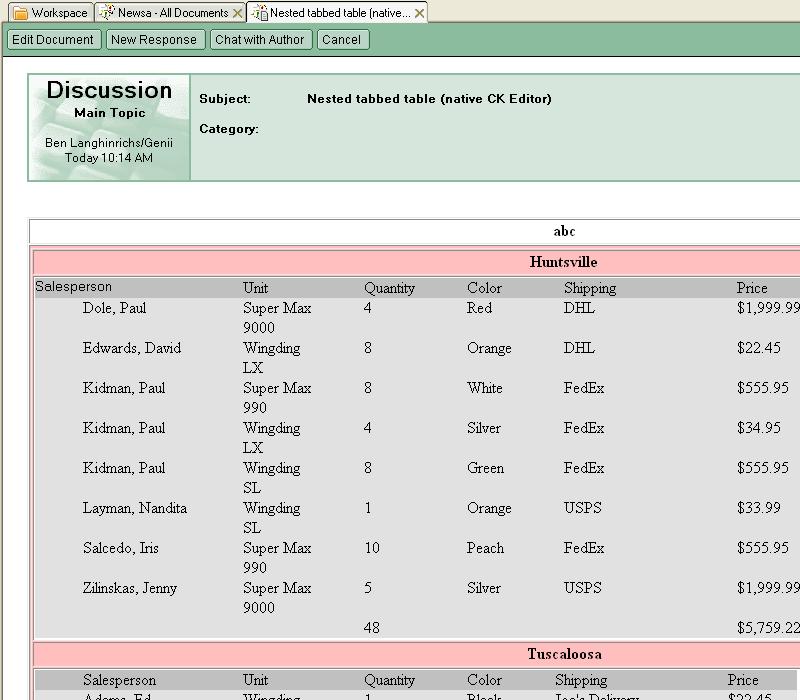Close the Newsa - All Documents tab
The height and width of the screenshot is (700, 800).
pos(237,13)
